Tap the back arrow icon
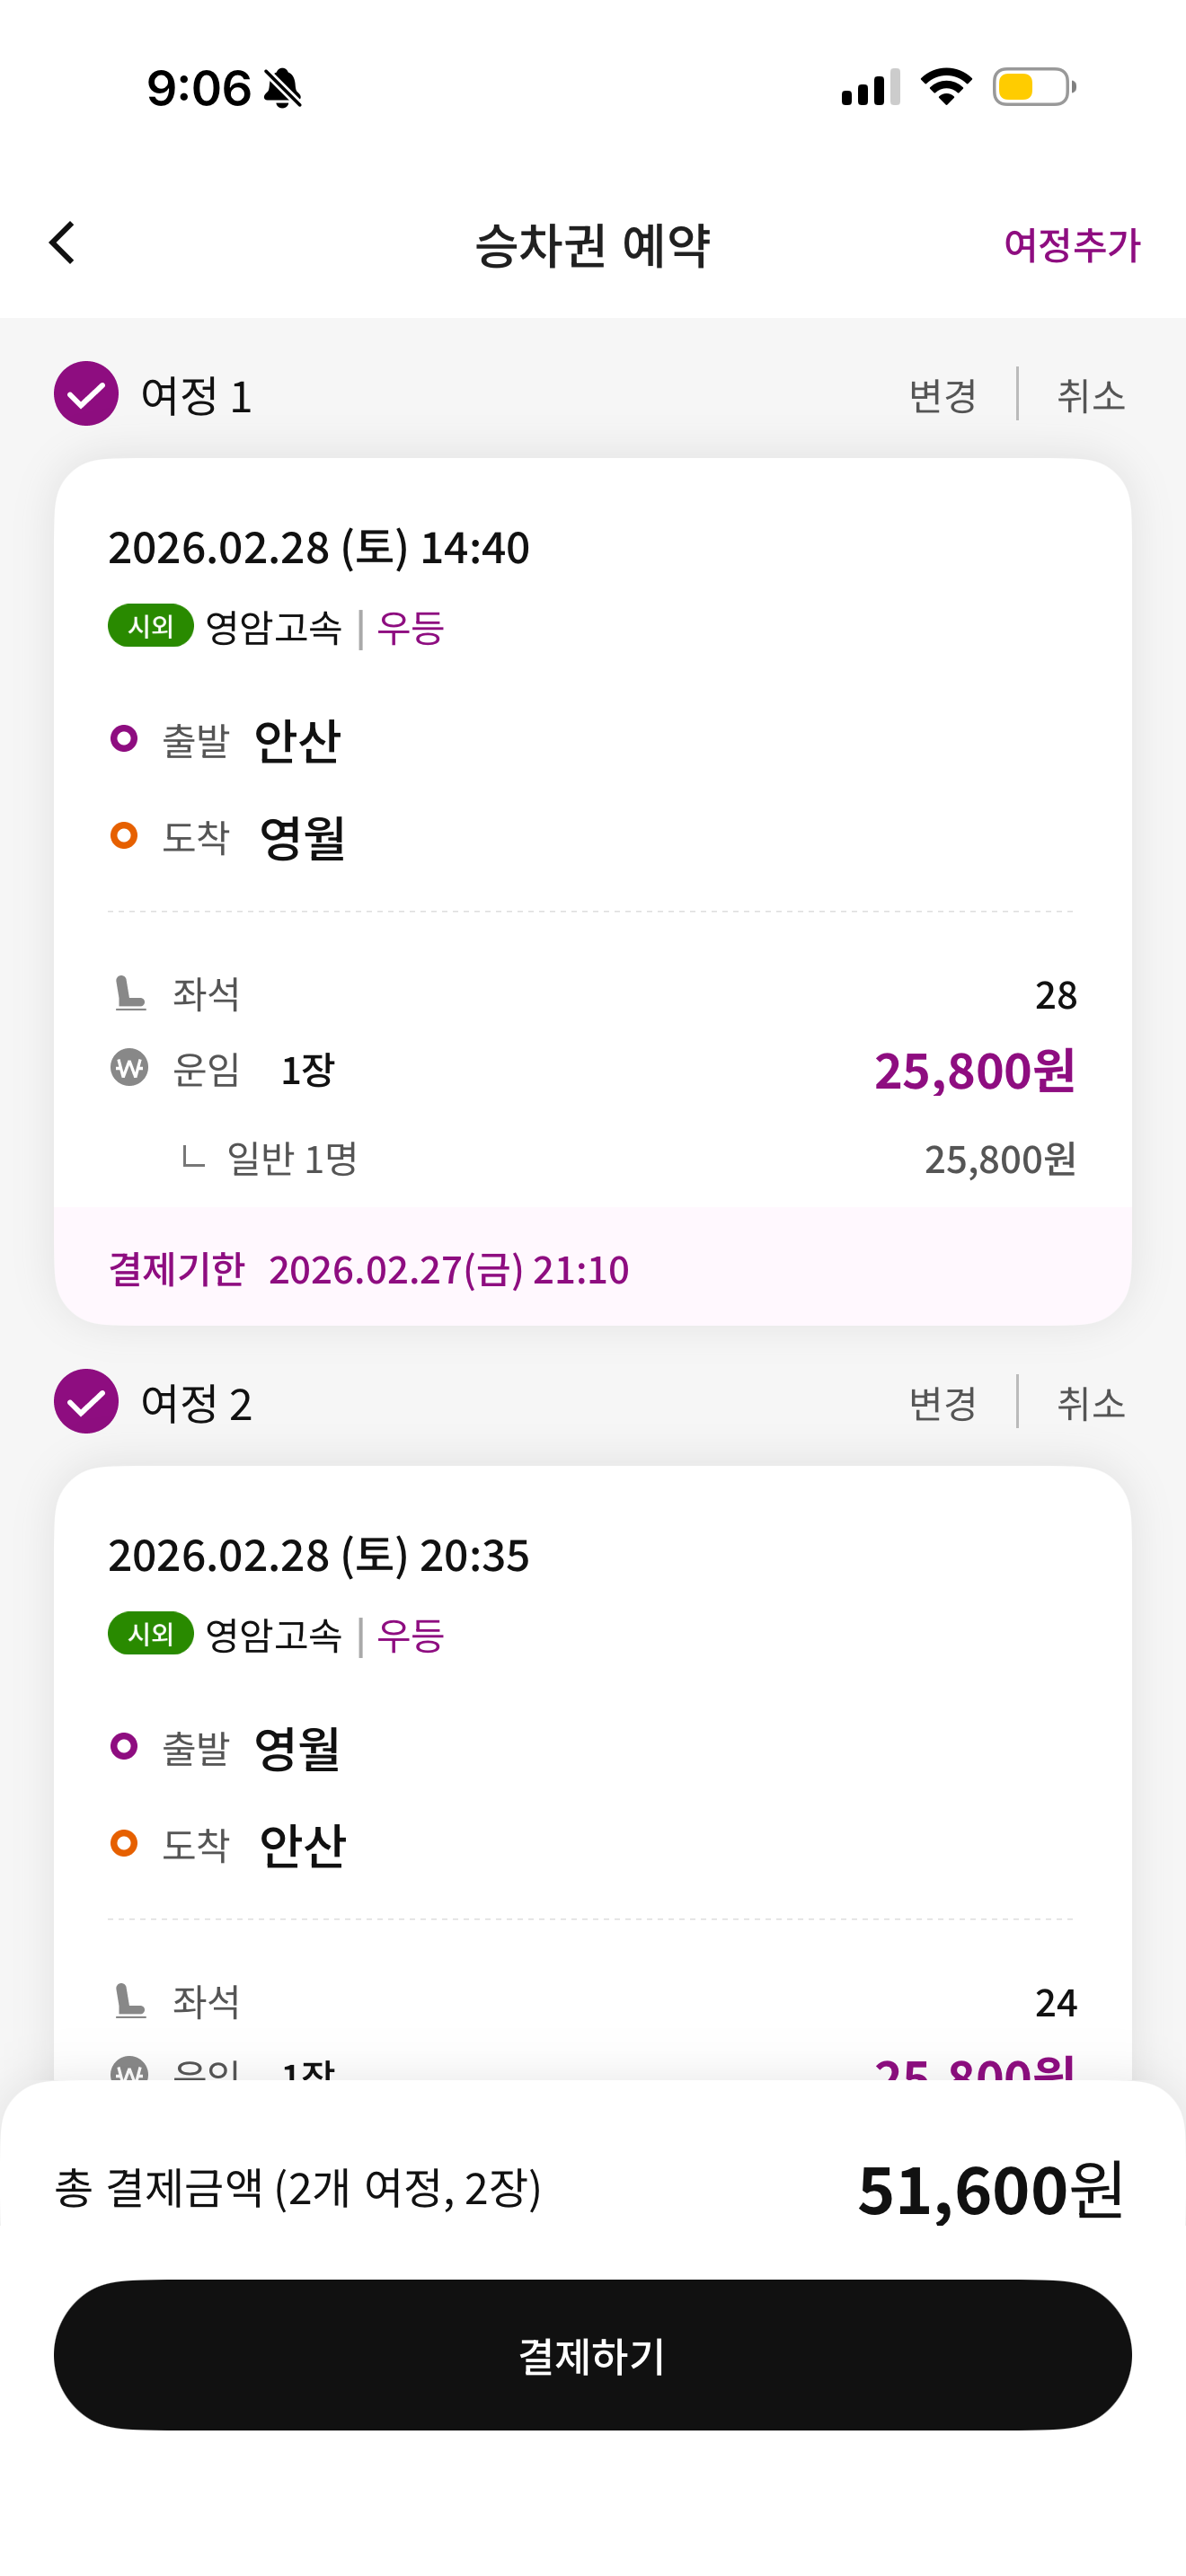The height and width of the screenshot is (2576, 1186). 62,243
